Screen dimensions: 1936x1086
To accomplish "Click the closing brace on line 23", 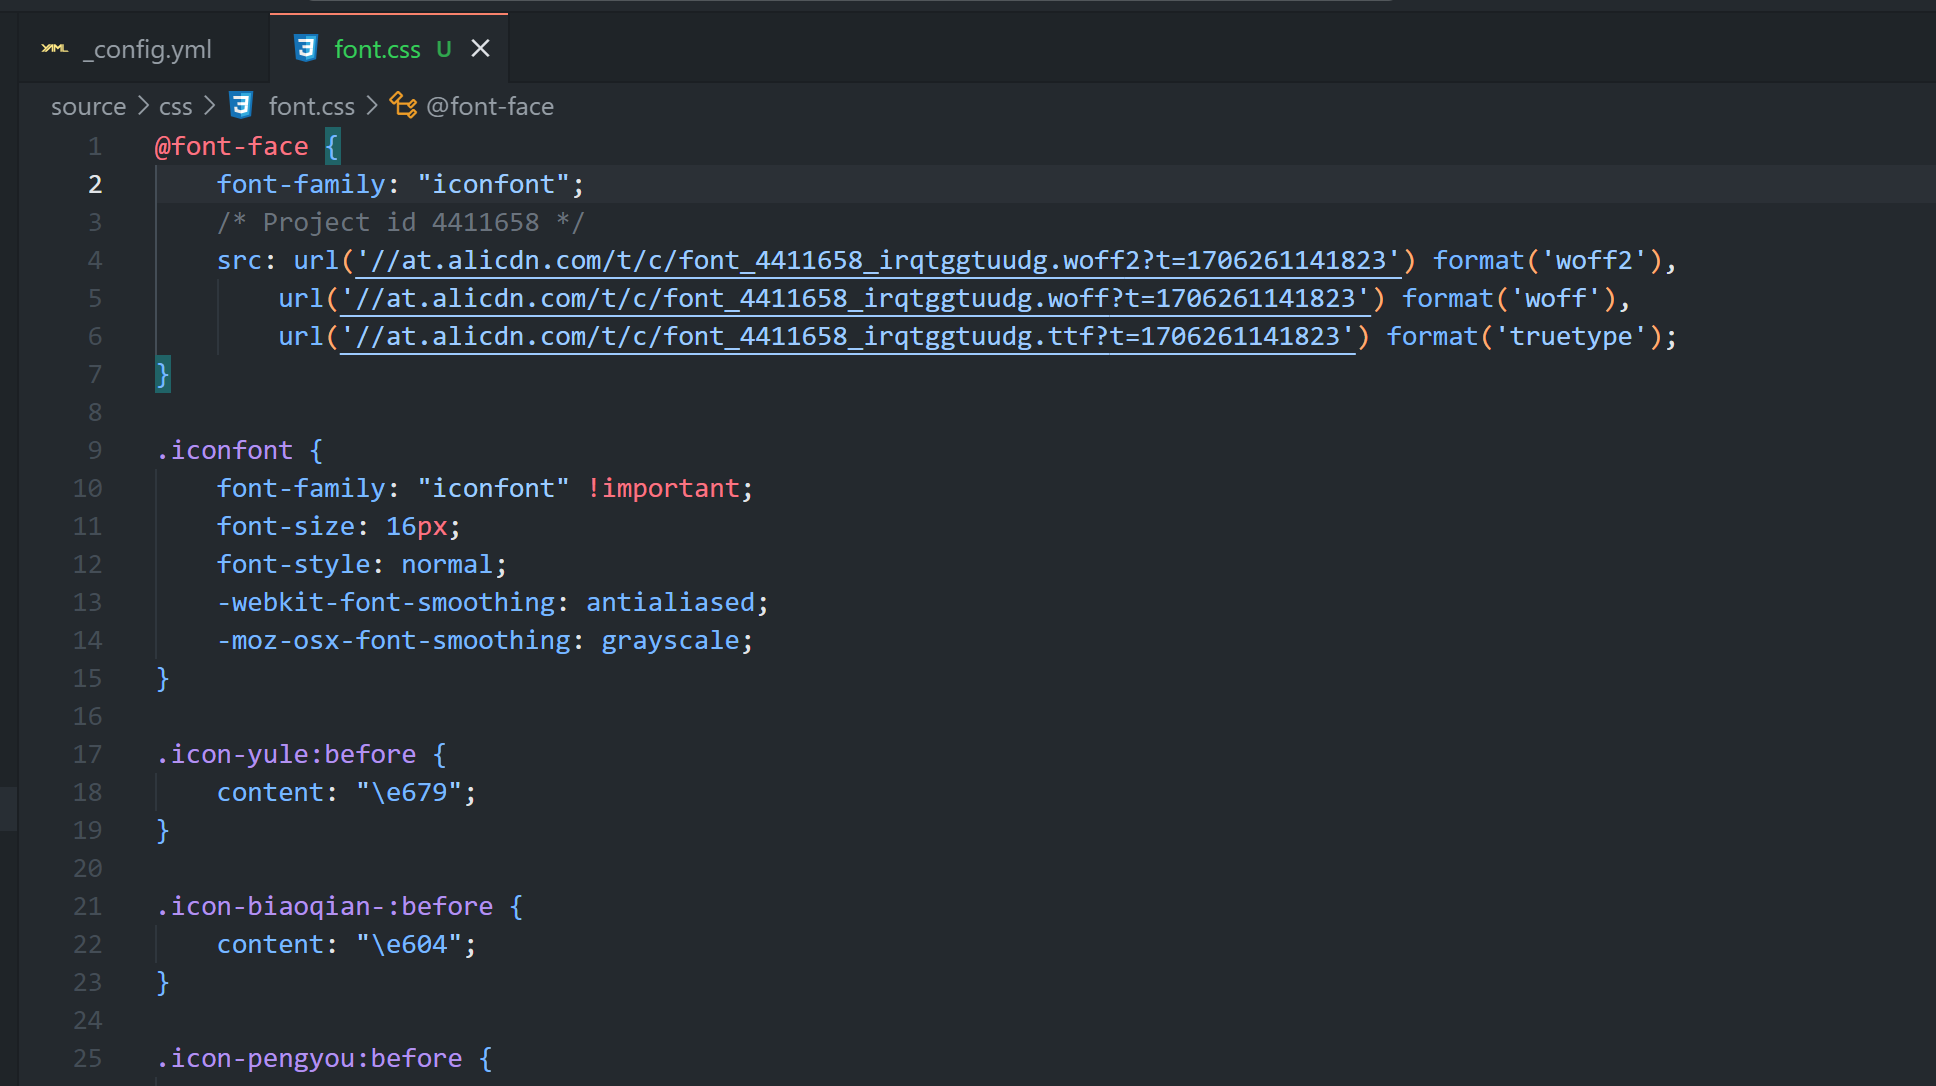I will [163, 982].
